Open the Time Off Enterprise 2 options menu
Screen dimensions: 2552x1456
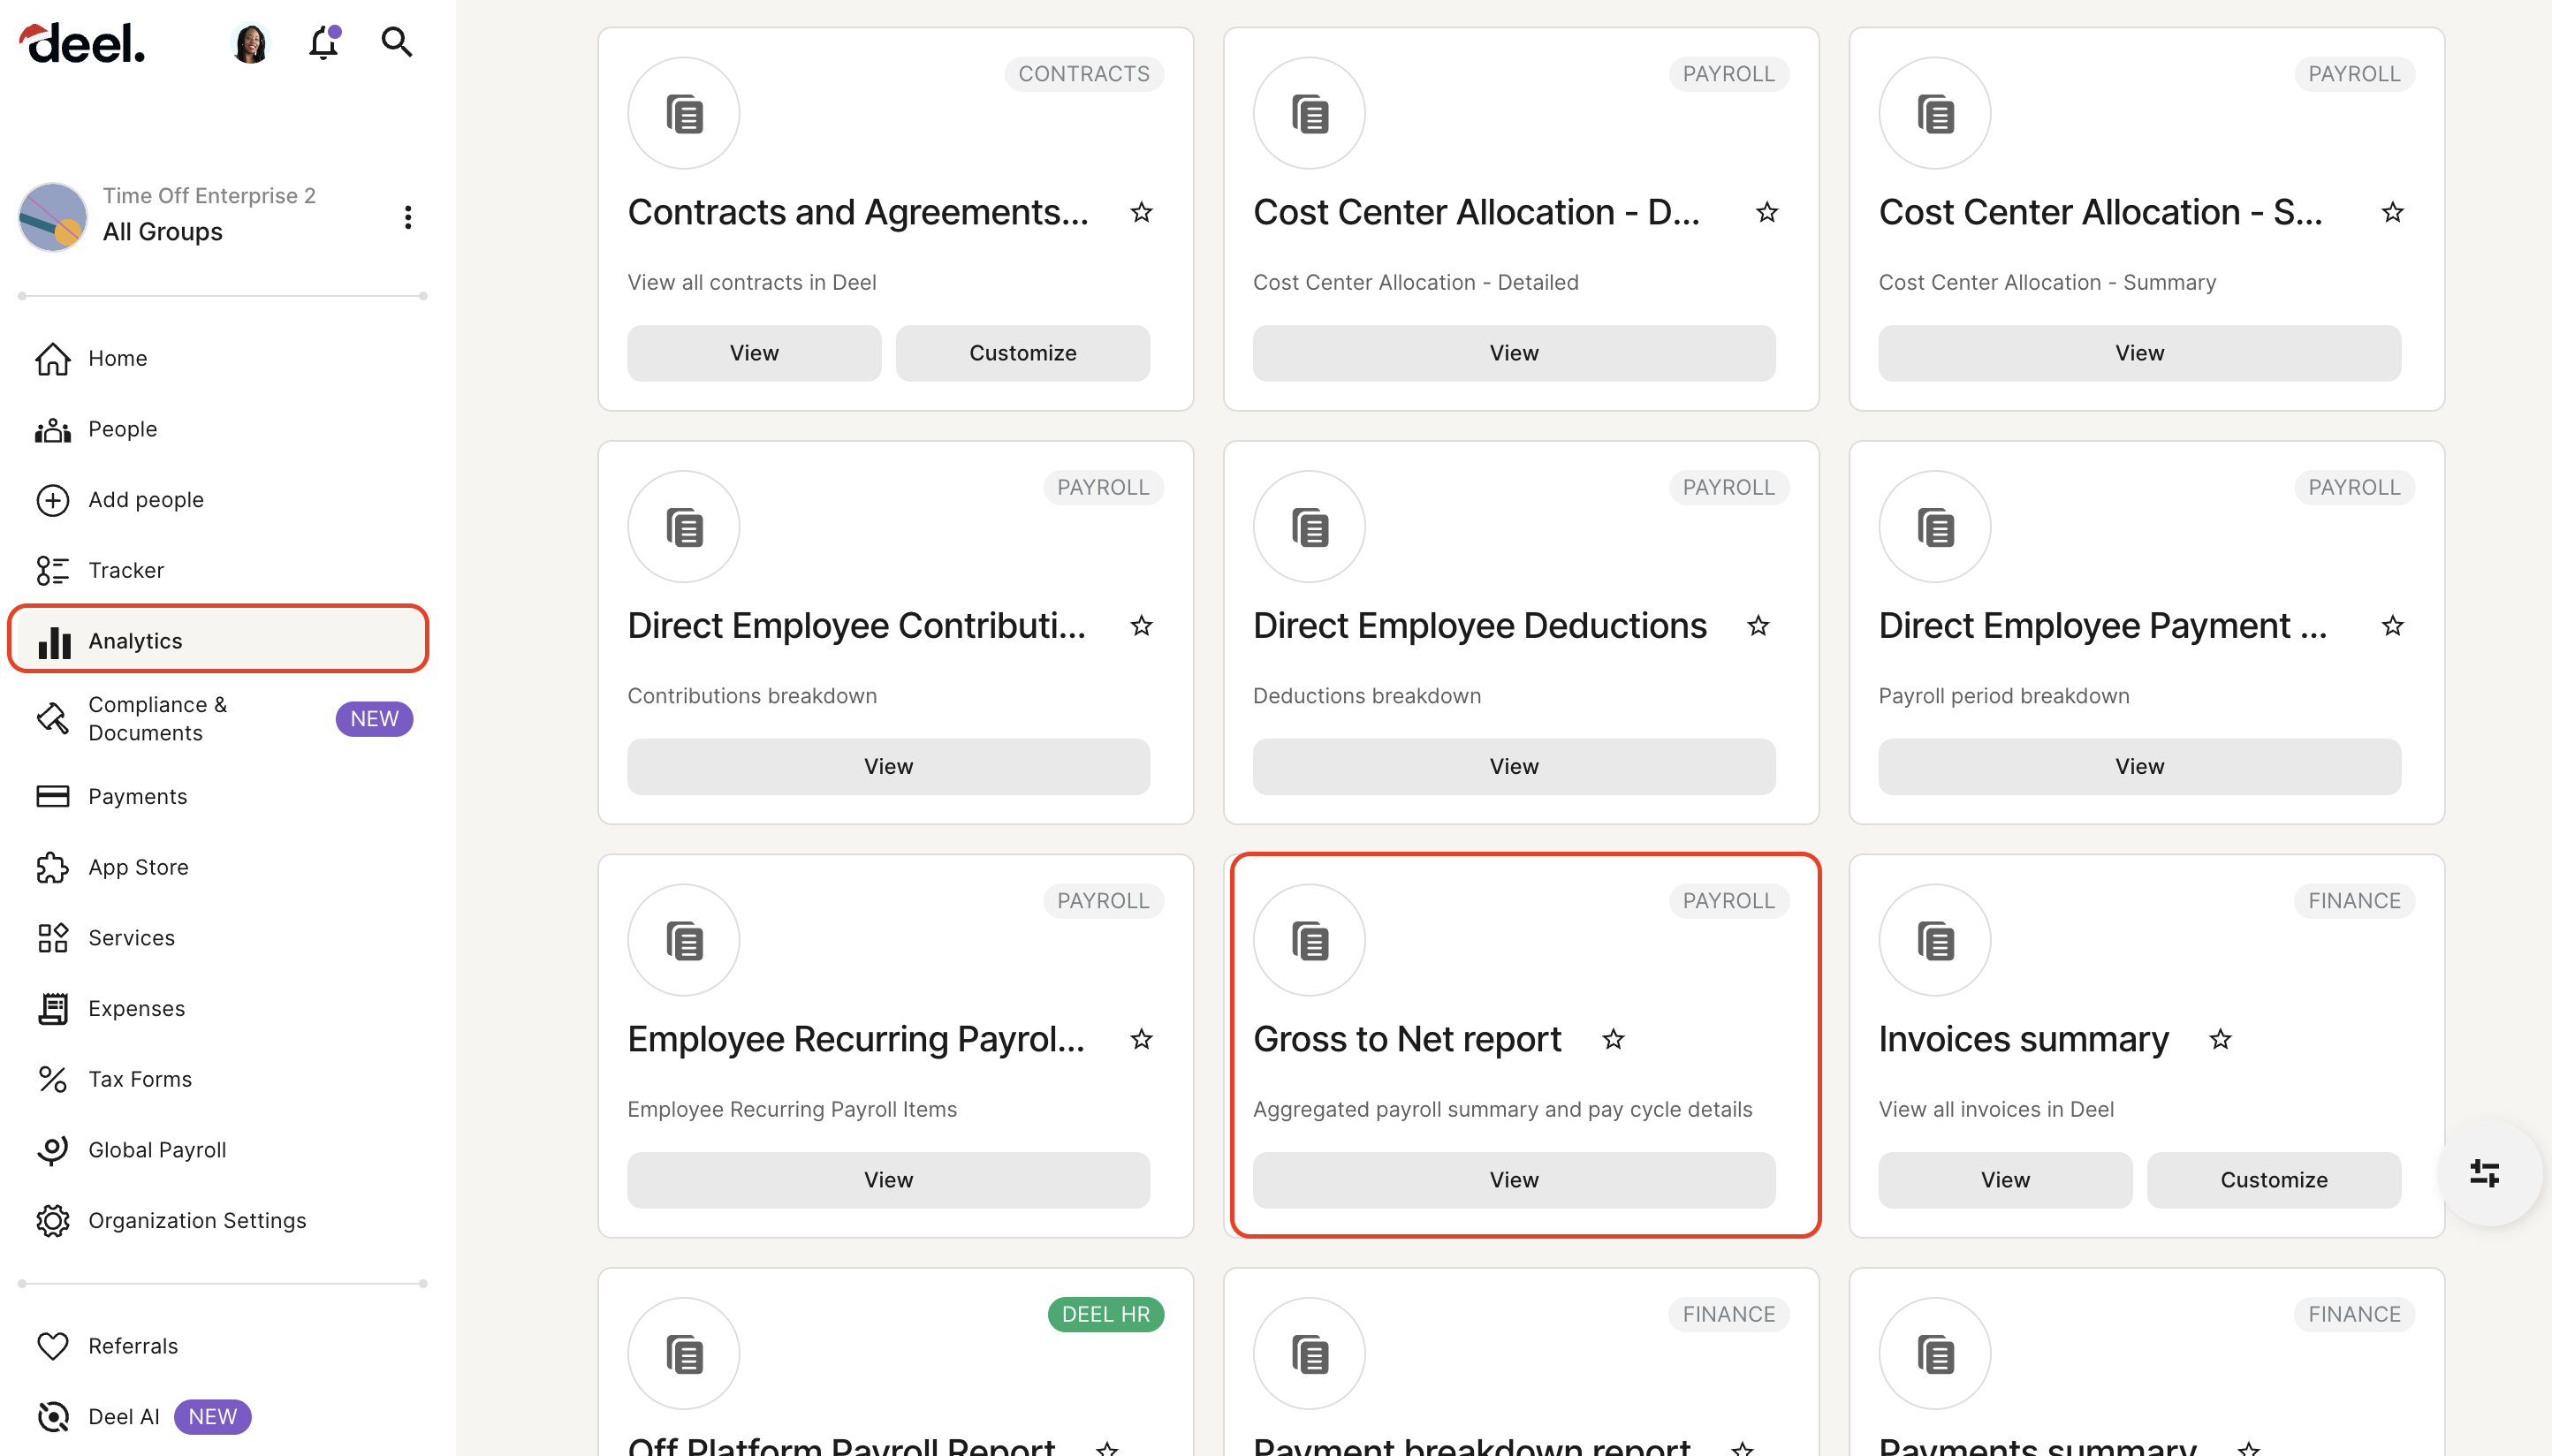pos(407,216)
